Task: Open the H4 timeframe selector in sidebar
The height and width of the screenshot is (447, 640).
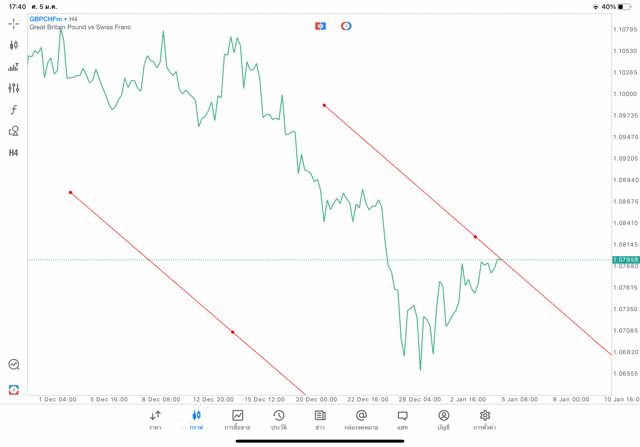Action: click(x=14, y=153)
